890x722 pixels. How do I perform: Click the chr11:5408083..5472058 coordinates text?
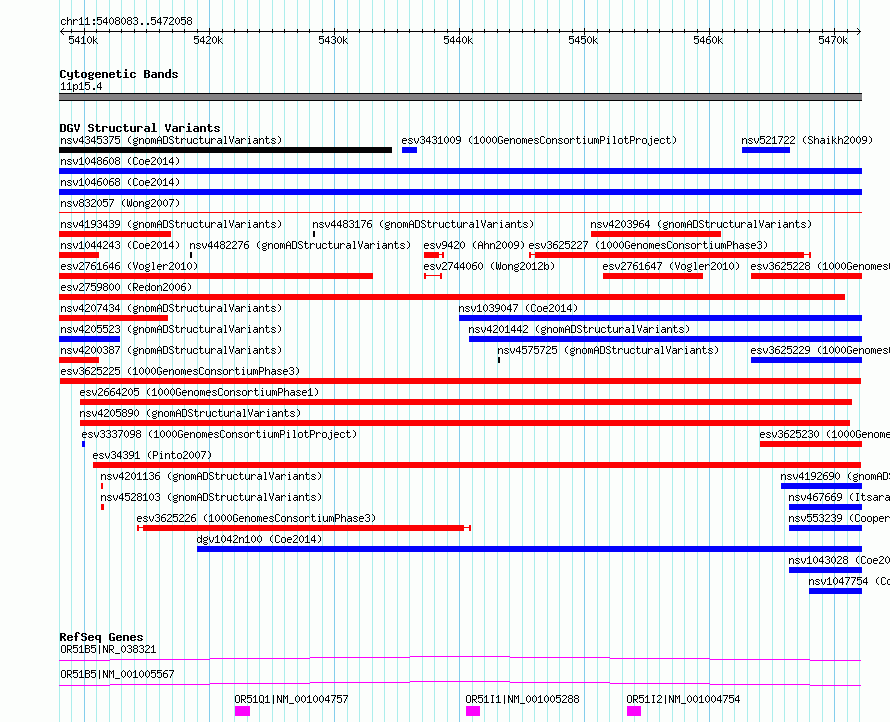pyautogui.click(x=126, y=22)
